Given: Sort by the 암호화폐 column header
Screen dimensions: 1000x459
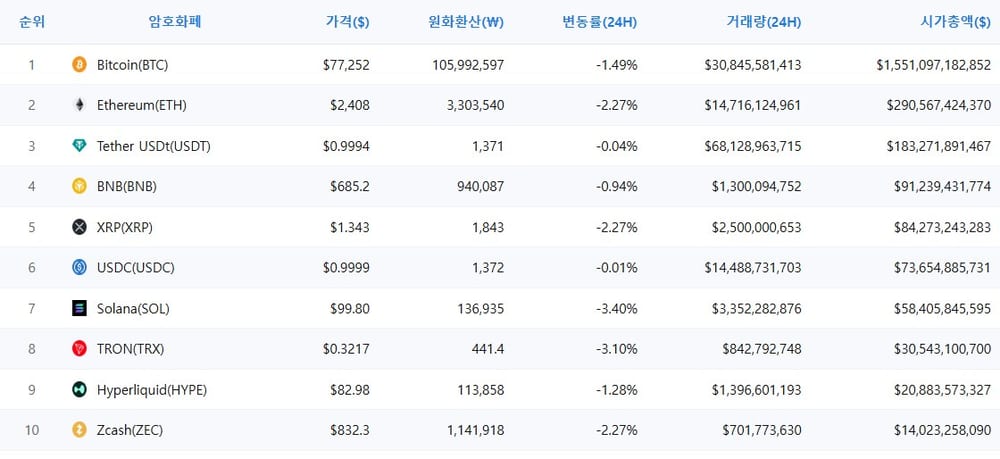Looking at the screenshot, I should 175,22.
